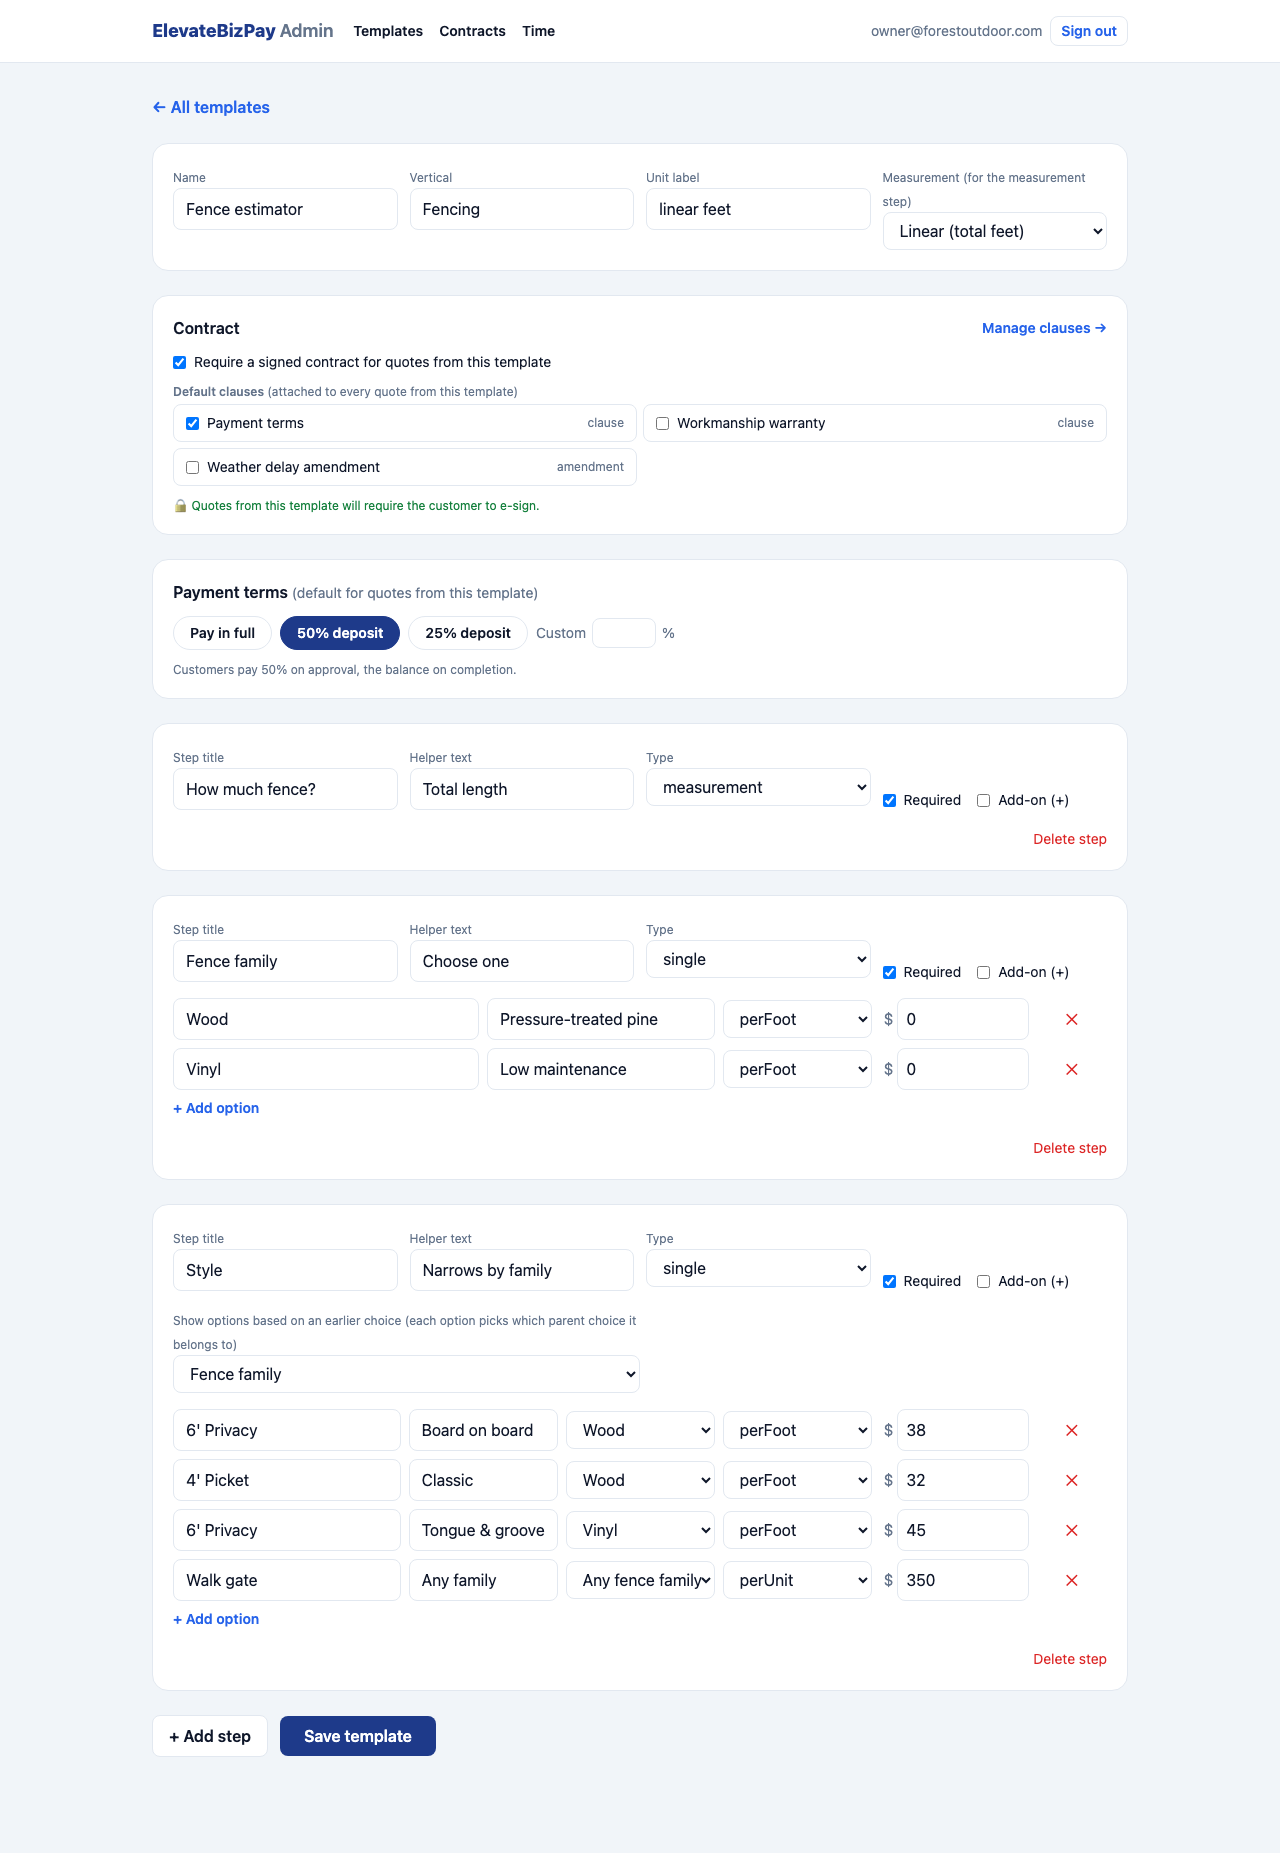
Task: Delete the Style step
Action: click(x=1069, y=1659)
